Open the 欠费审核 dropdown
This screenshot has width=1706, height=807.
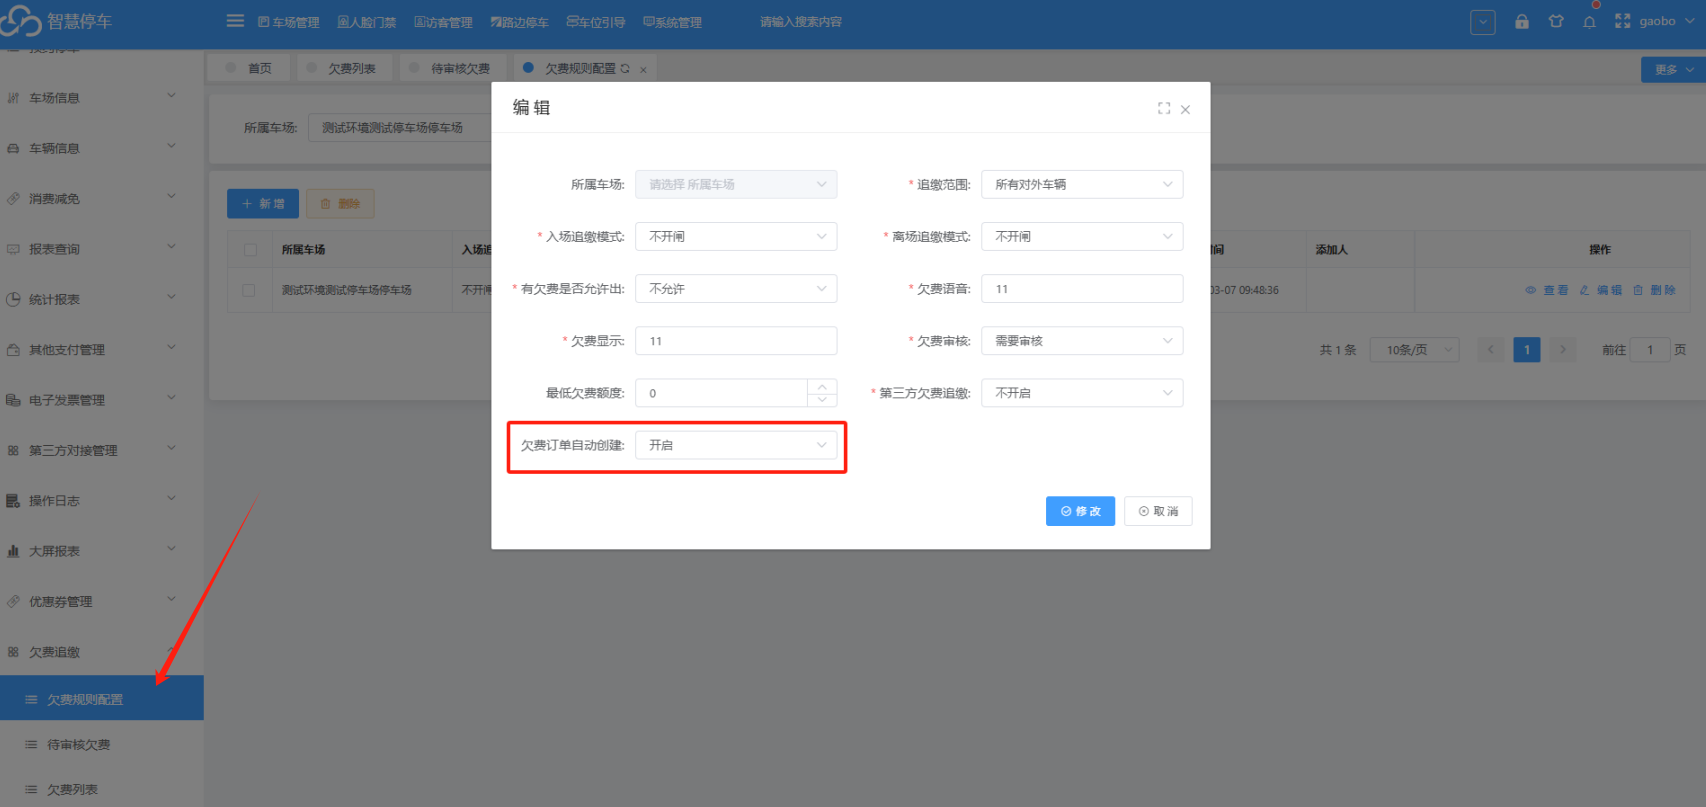point(1082,341)
